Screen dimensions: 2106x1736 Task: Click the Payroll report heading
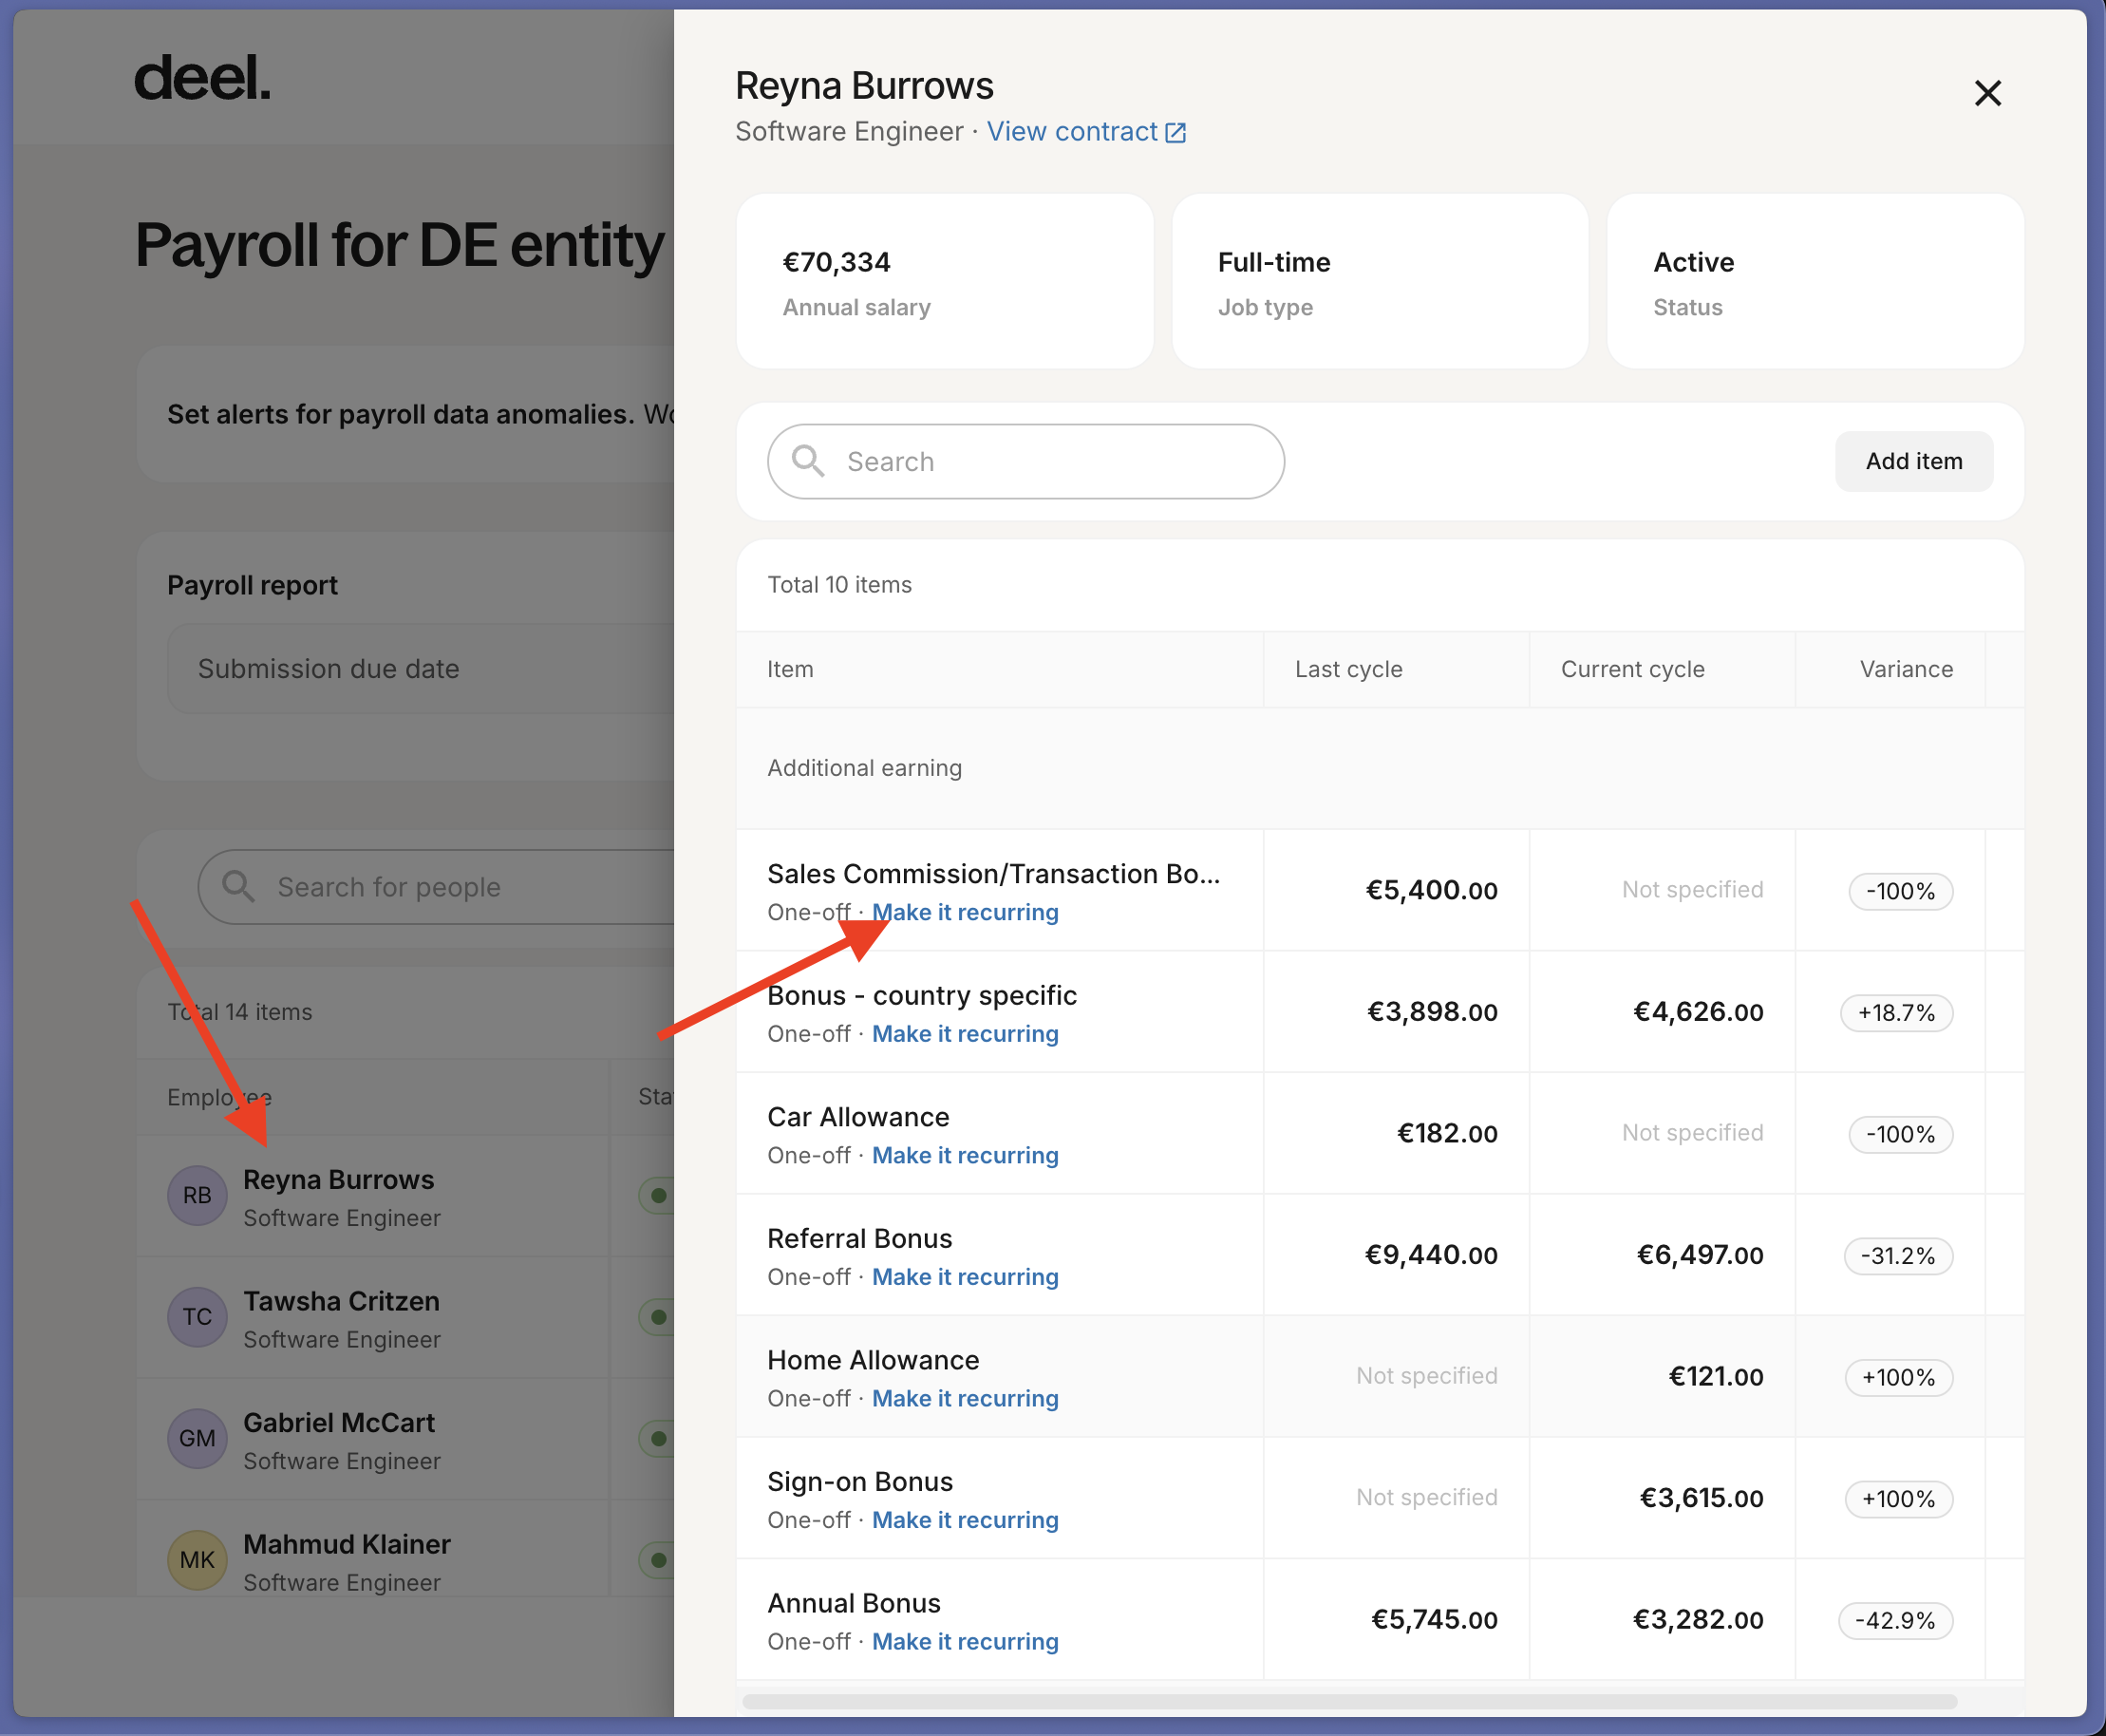(252, 585)
